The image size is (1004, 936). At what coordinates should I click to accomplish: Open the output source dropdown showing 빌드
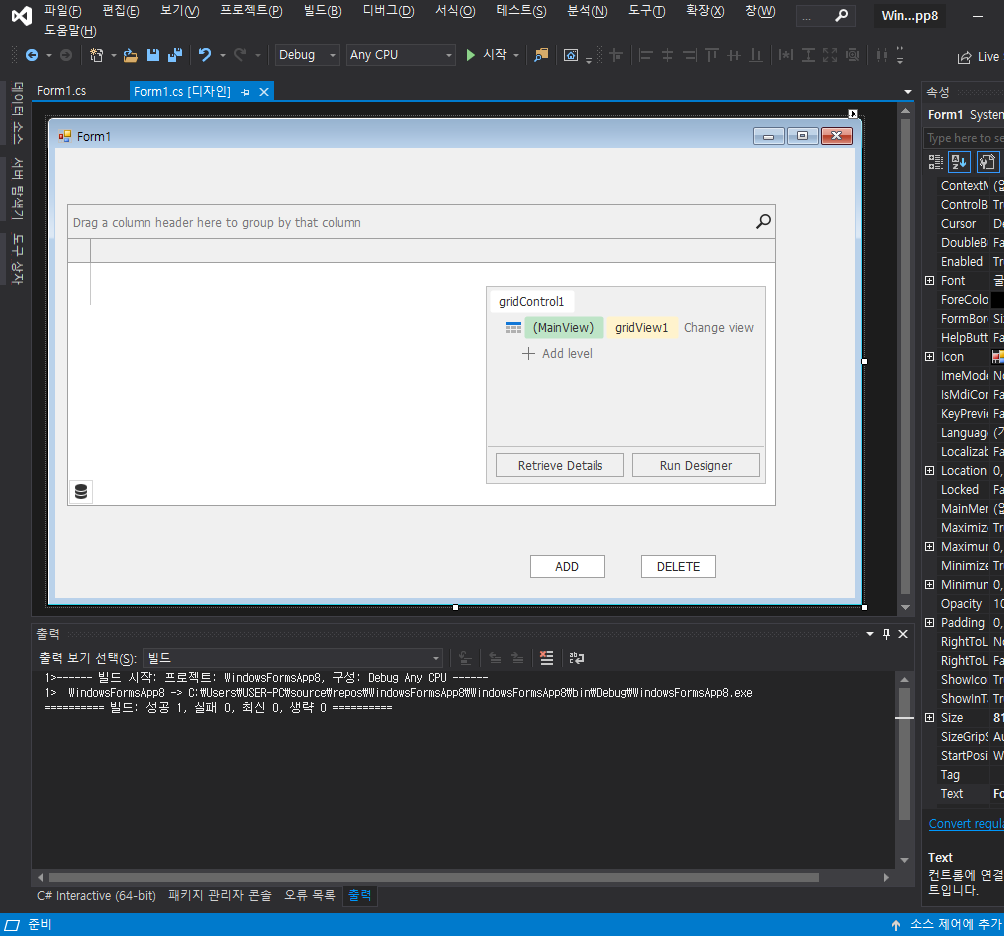[293, 658]
